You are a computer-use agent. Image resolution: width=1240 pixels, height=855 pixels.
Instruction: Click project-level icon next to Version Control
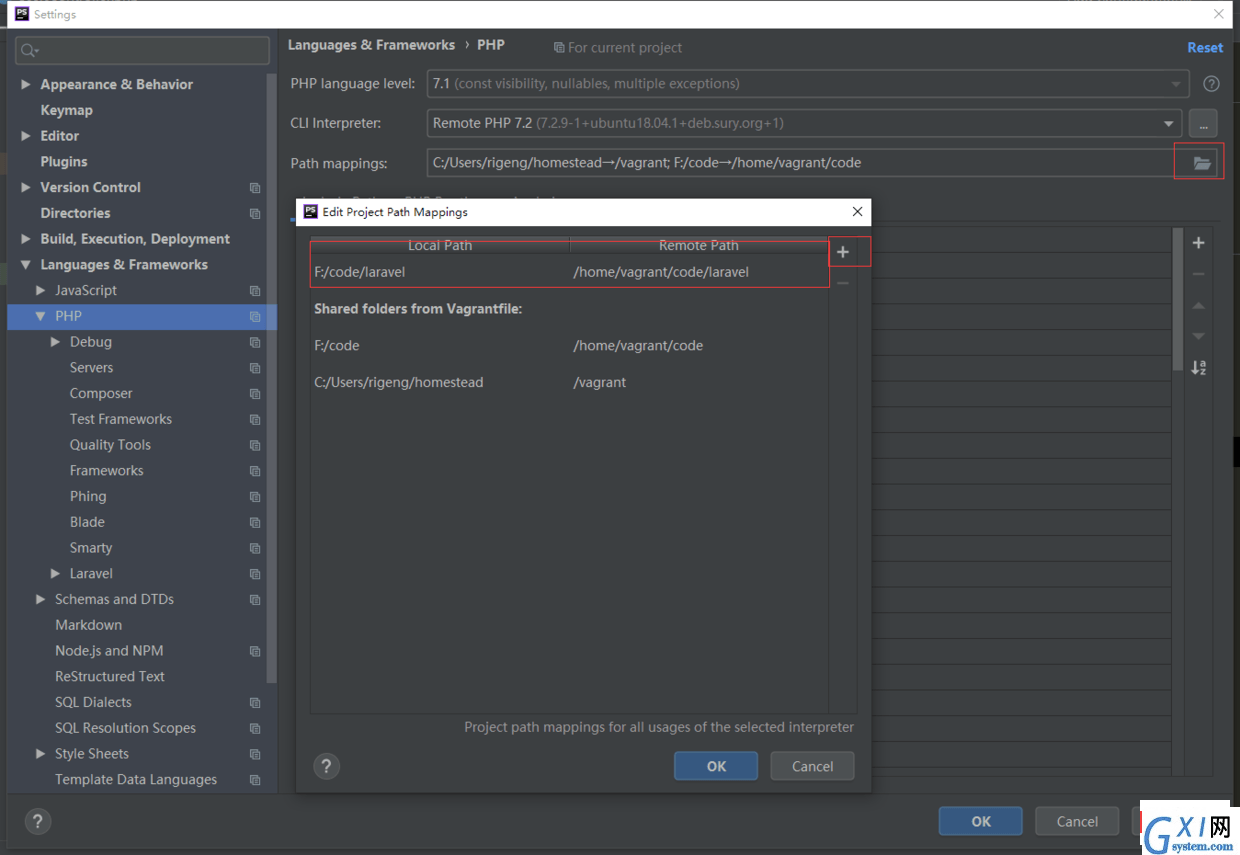(255, 188)
